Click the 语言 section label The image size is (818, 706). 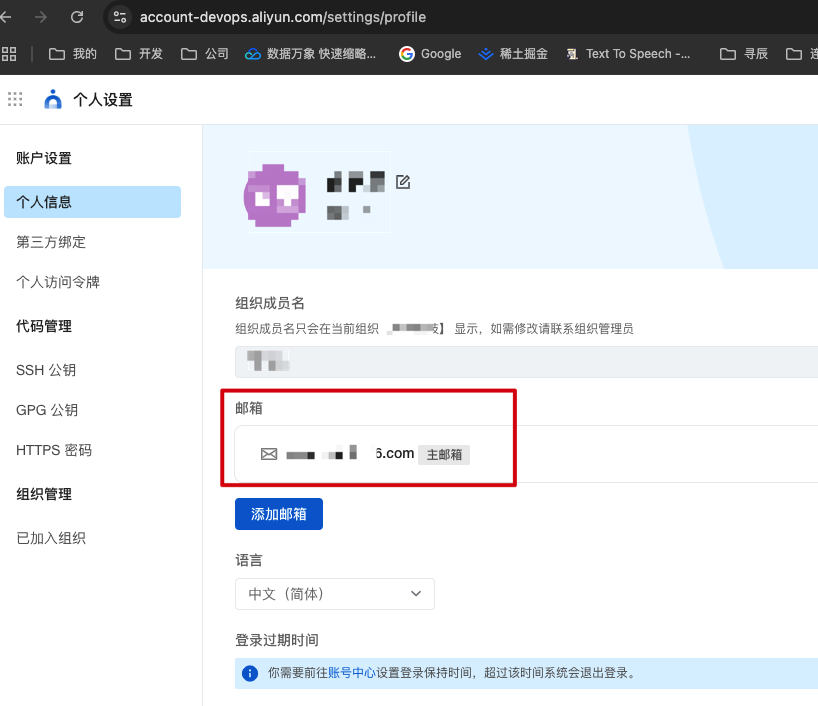tap(249, 560)
